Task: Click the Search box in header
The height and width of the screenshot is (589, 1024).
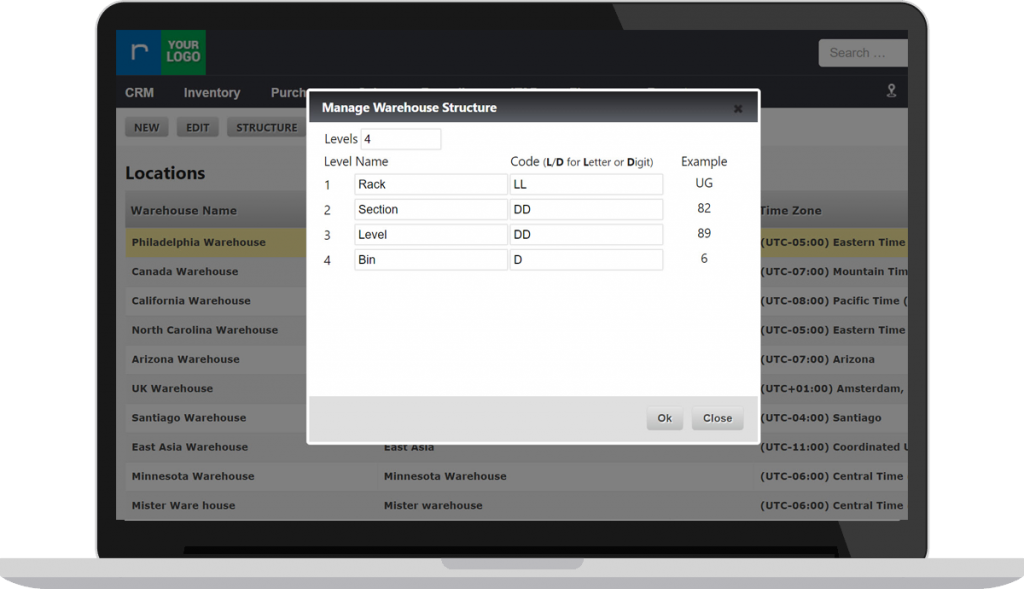Action: (862, 53)
